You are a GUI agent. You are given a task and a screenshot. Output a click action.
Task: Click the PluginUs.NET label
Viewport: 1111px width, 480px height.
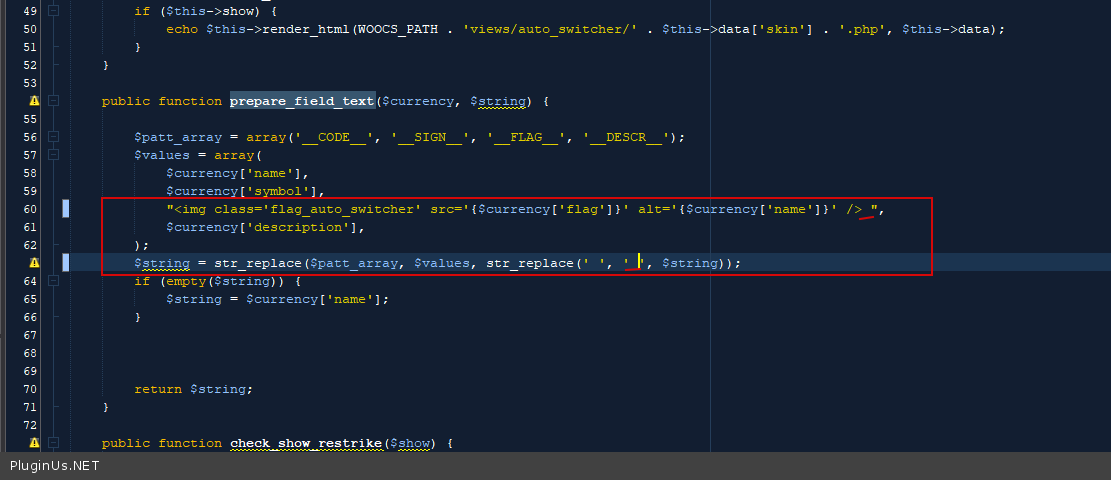[x=55, y=466]
